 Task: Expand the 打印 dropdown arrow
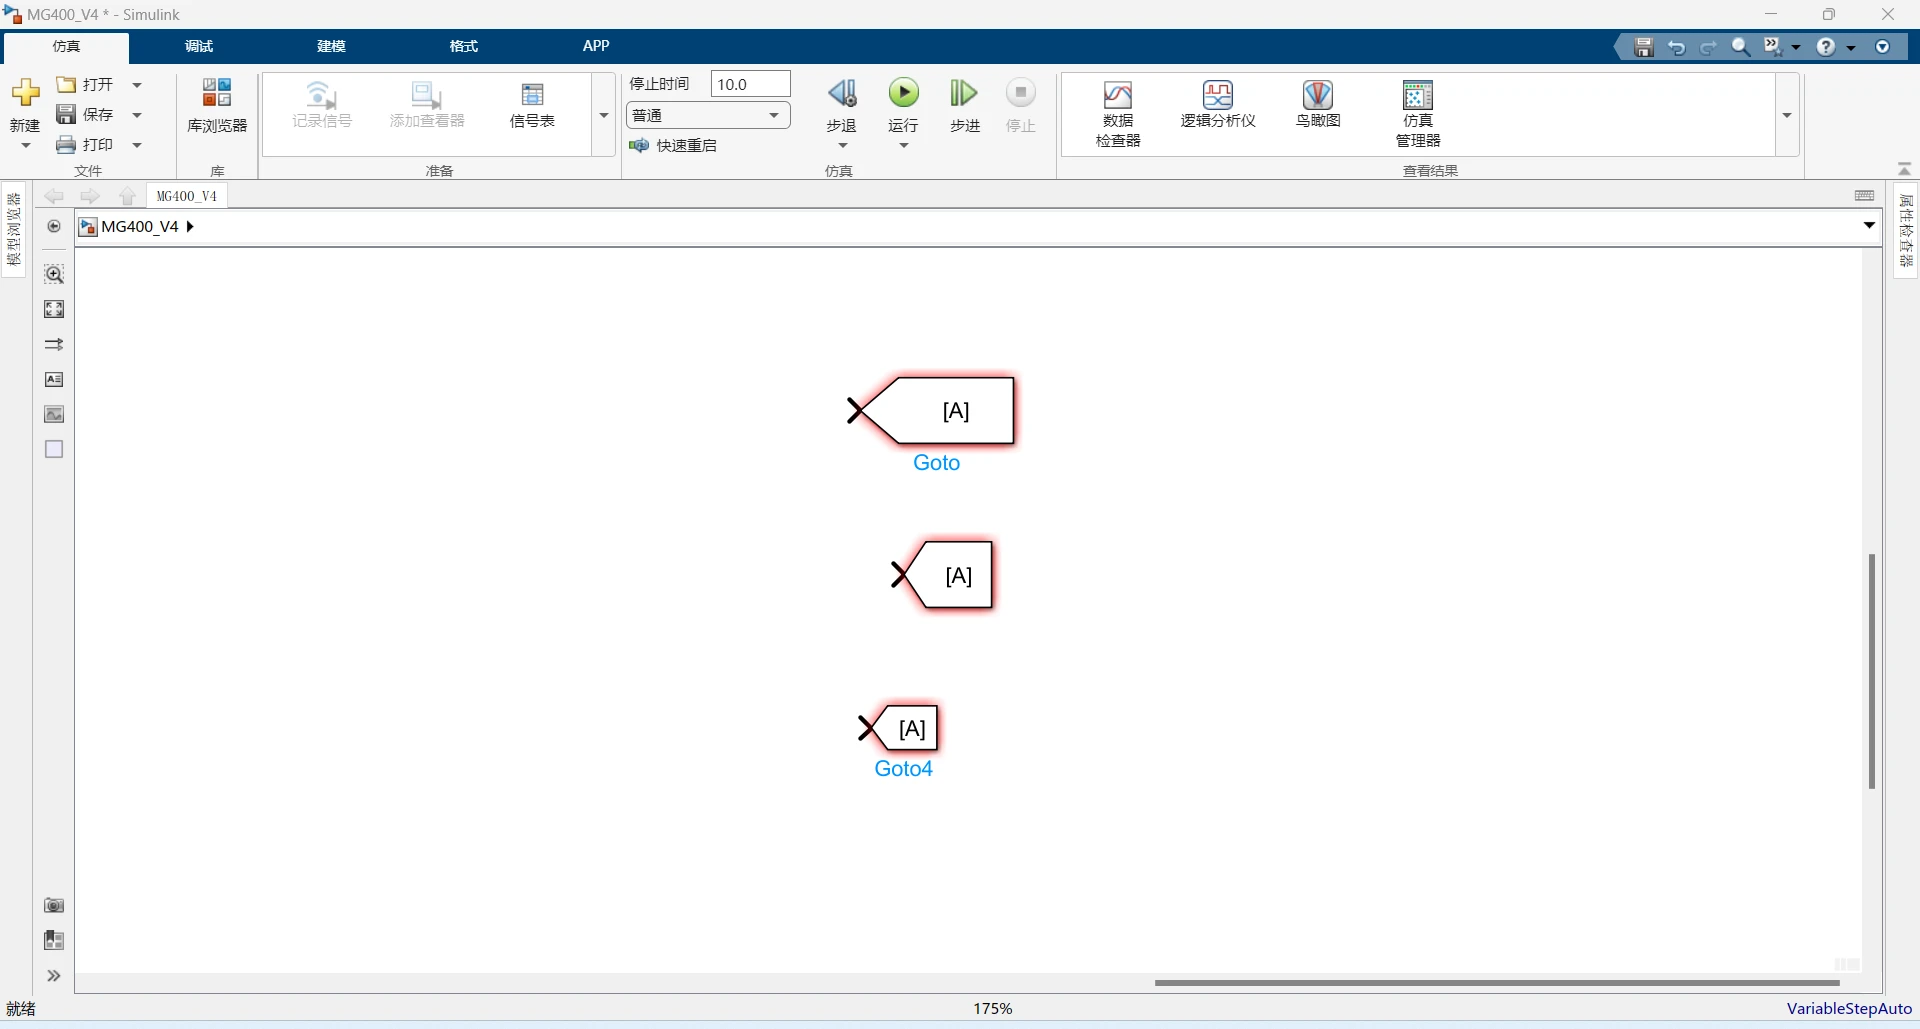coord(137,145)
